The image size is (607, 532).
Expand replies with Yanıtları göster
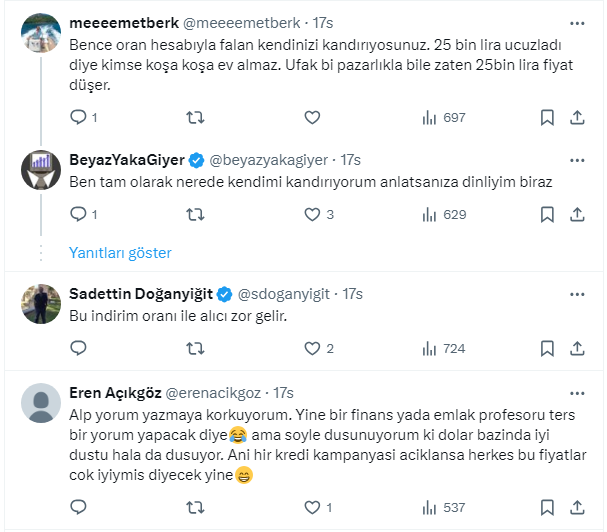point(120,253)
